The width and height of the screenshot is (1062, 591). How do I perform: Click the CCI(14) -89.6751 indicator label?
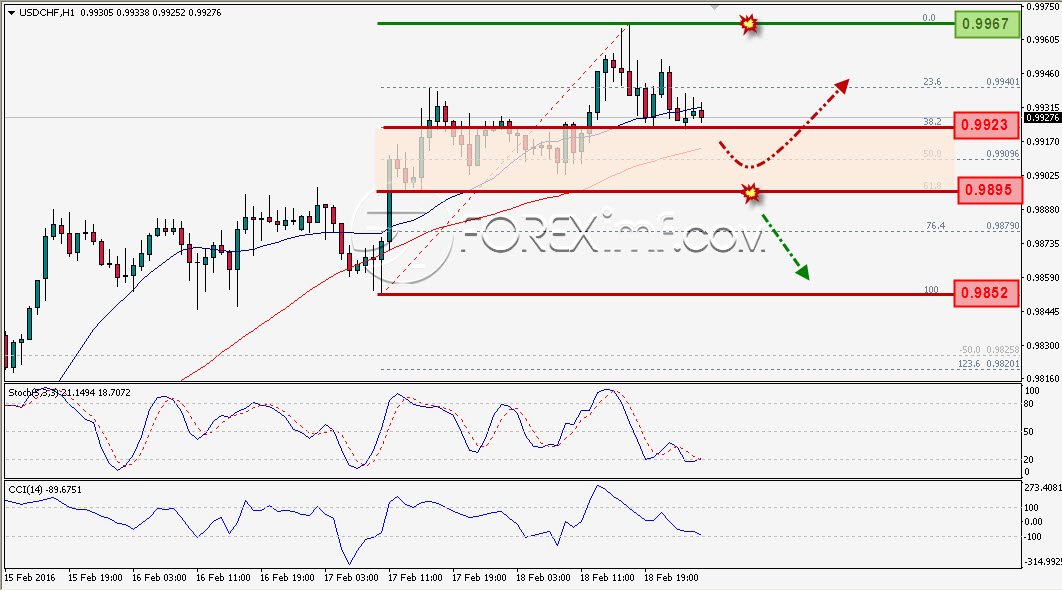(x=45, y=489)
